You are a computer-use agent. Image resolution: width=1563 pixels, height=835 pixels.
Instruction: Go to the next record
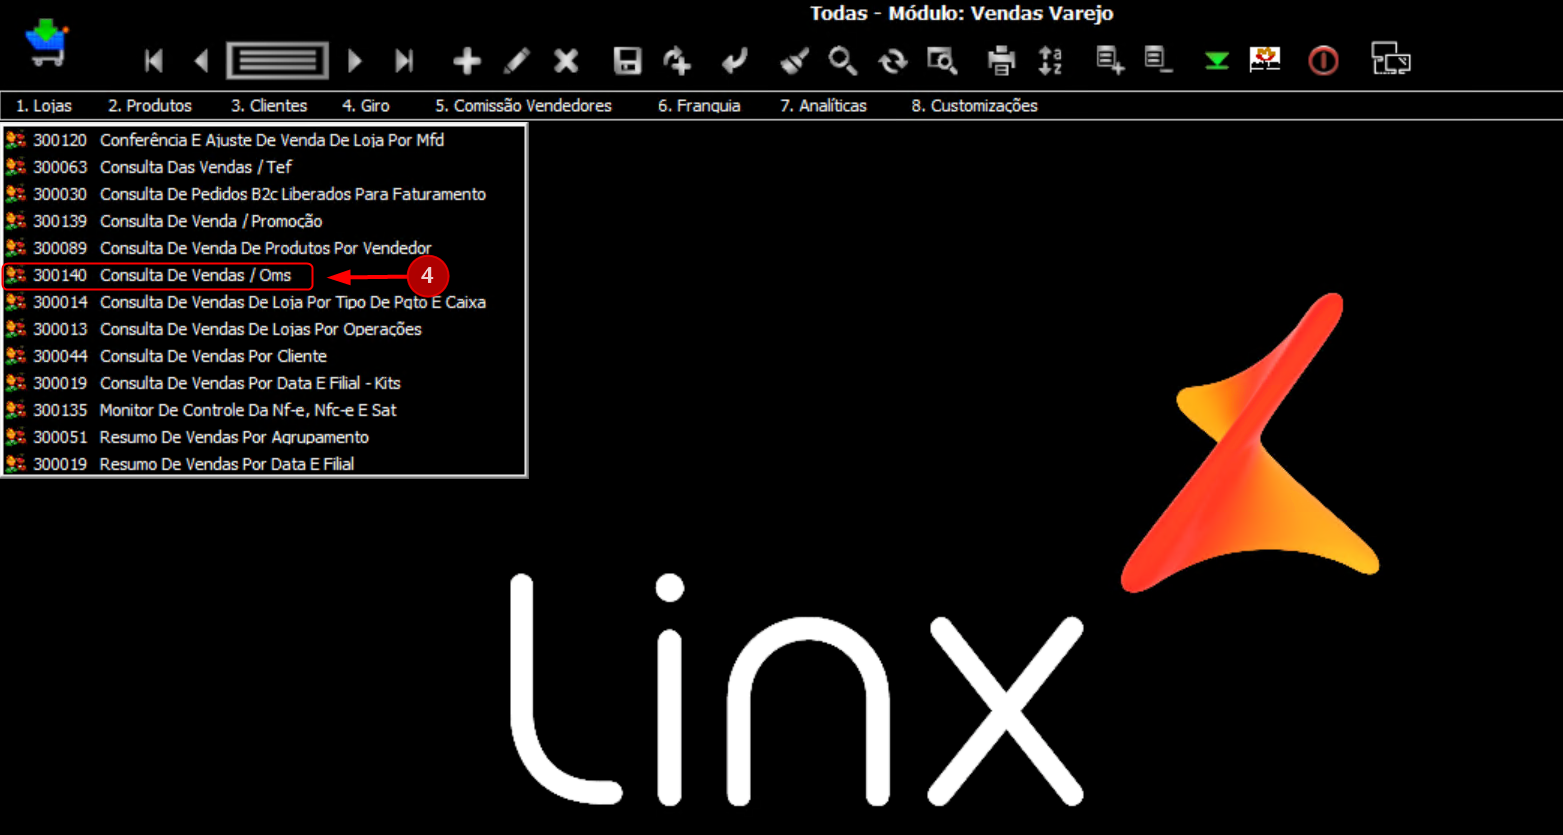click(355, 61)
